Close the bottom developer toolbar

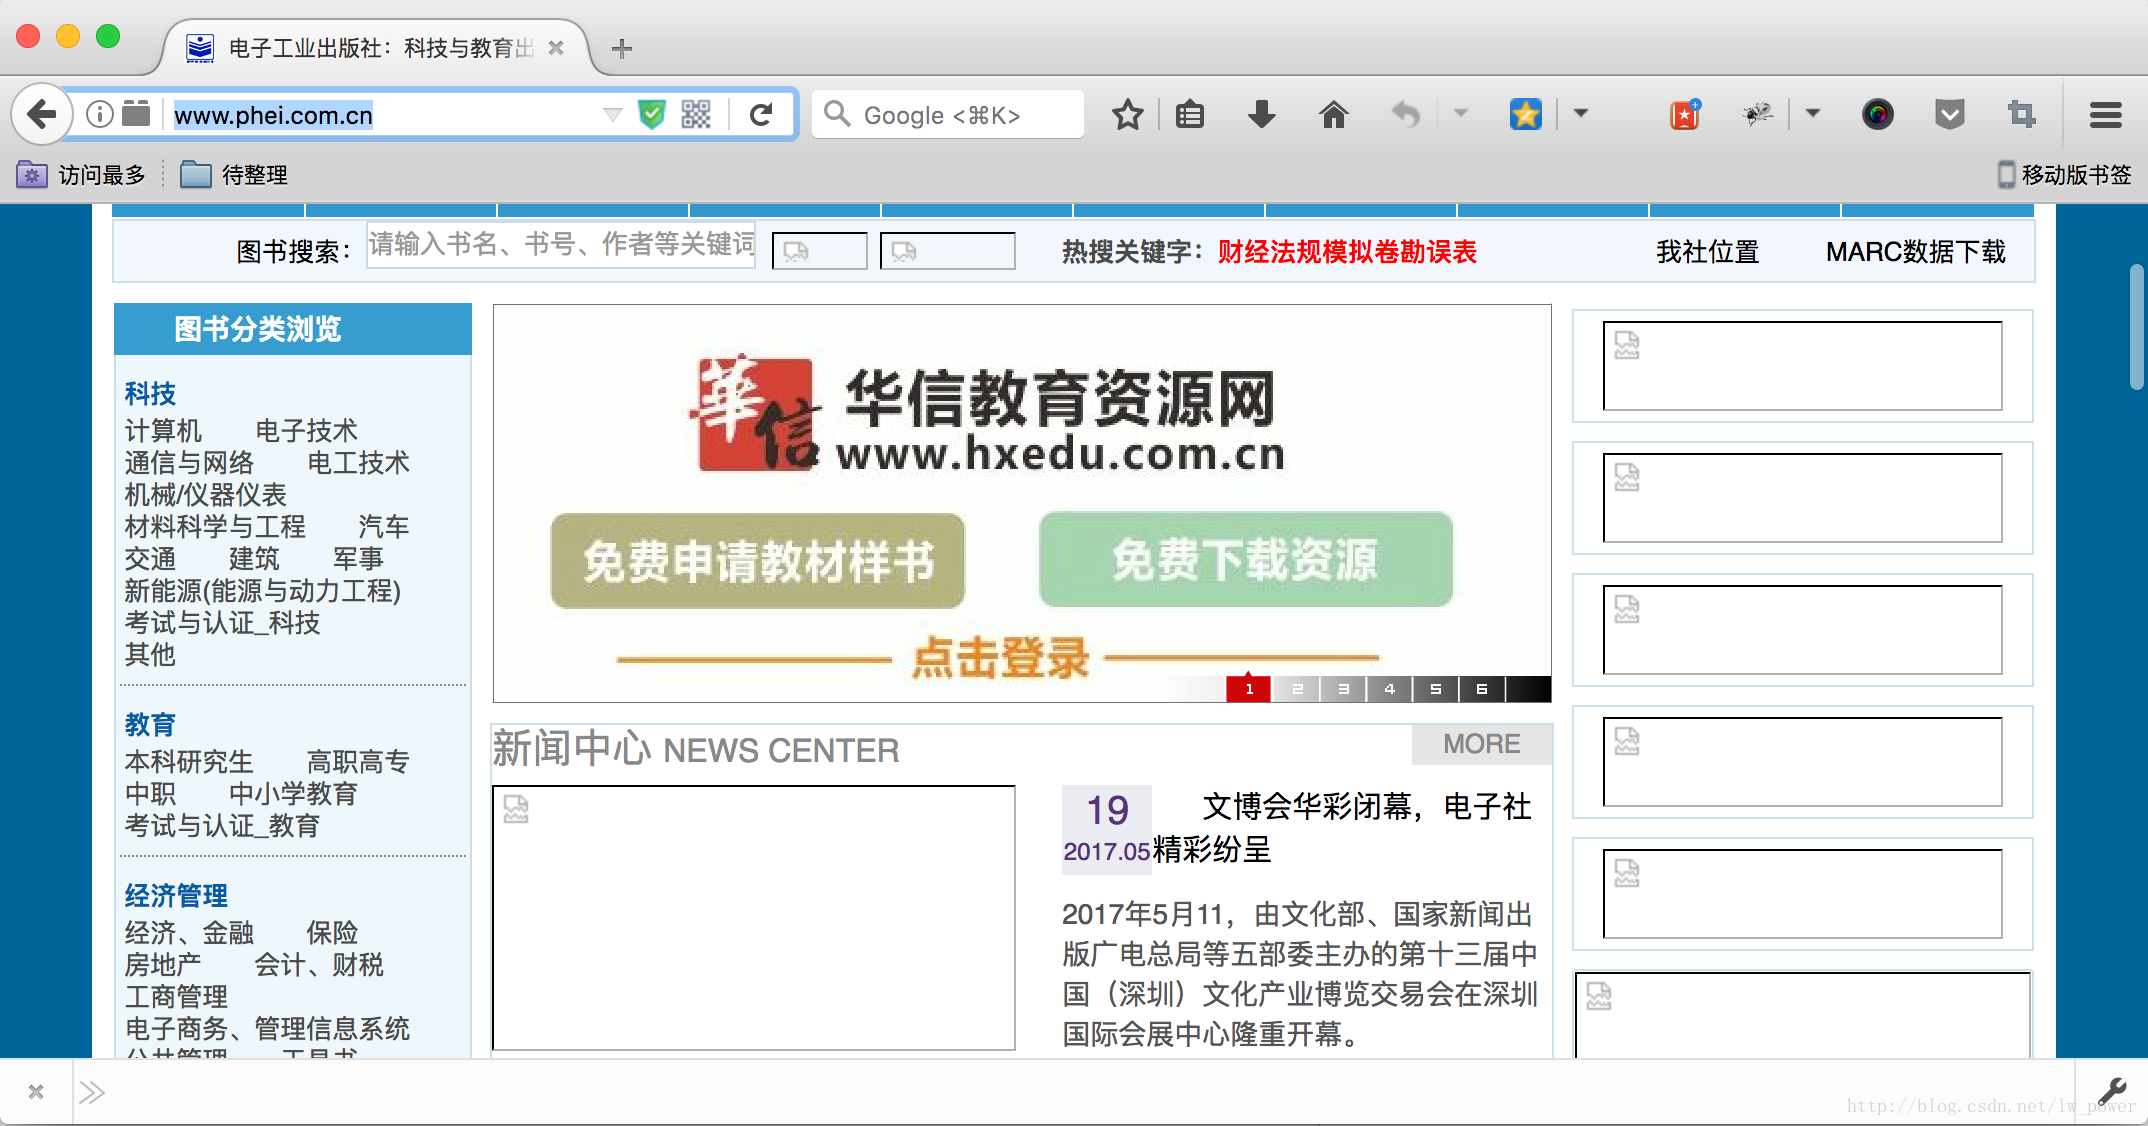click(36, 1092)
